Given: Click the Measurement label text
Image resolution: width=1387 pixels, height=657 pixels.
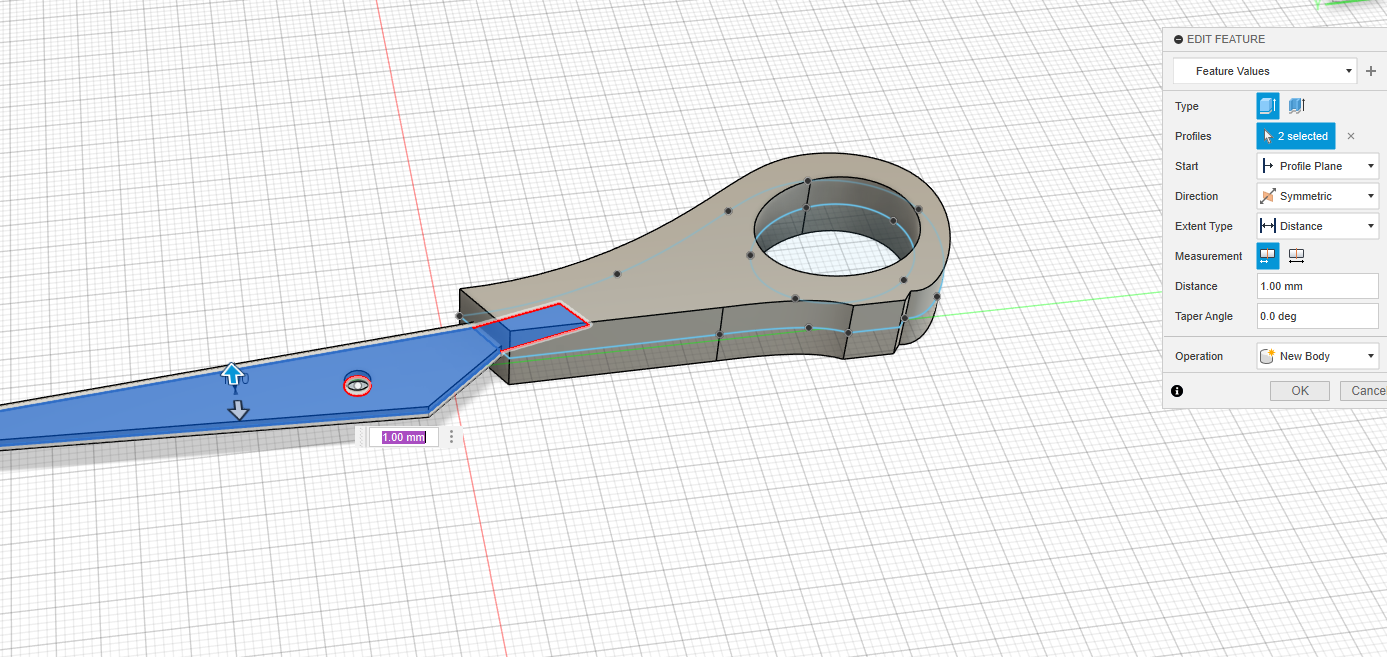Looking at the screenshot, I should tap(1209, 256).
